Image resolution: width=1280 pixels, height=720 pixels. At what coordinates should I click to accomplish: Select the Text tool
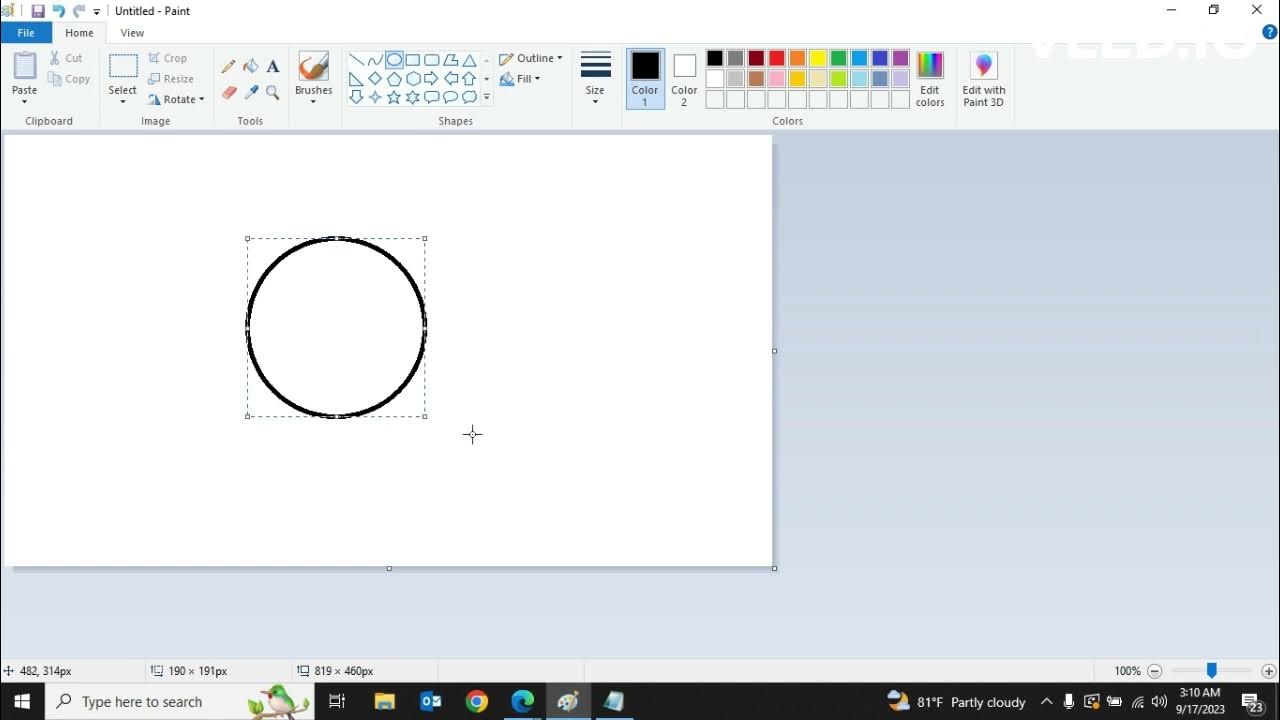click(x=273, y=66)
